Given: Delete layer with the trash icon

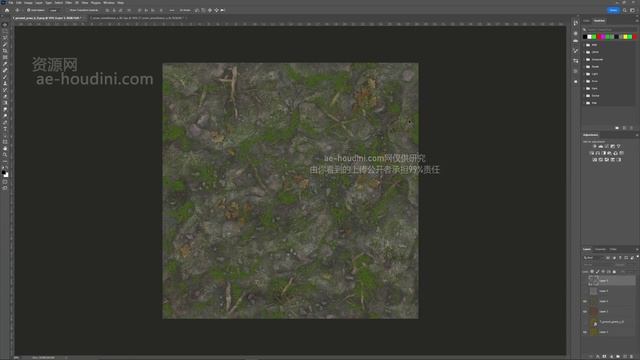Looking at the screenshot, I should tap(631, 356).
